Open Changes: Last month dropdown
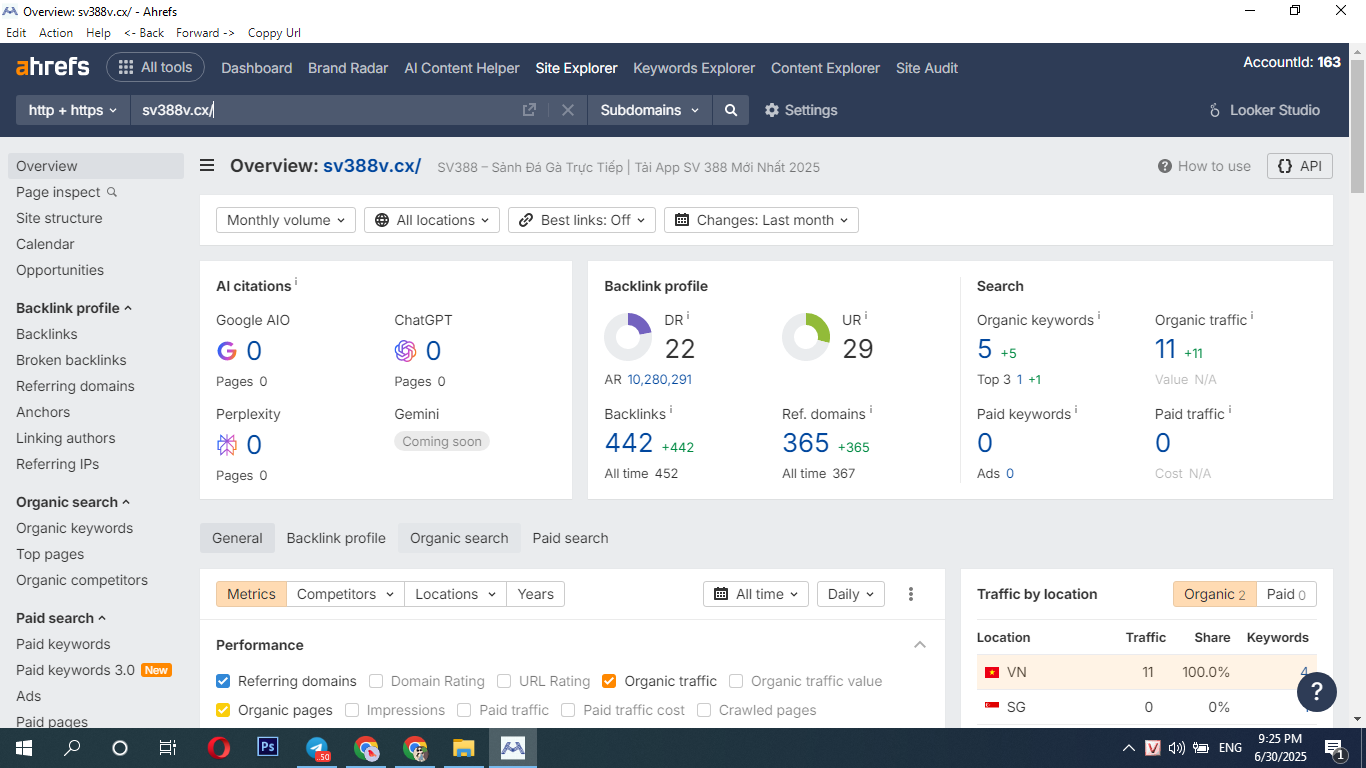This screenshot has height=768, width=1366. 761,220
